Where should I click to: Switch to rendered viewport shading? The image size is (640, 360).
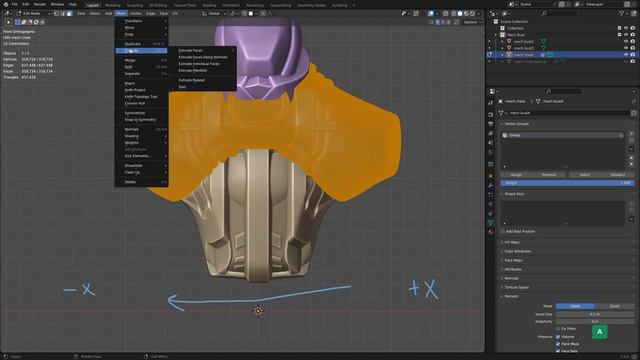[x=472, y=13]
